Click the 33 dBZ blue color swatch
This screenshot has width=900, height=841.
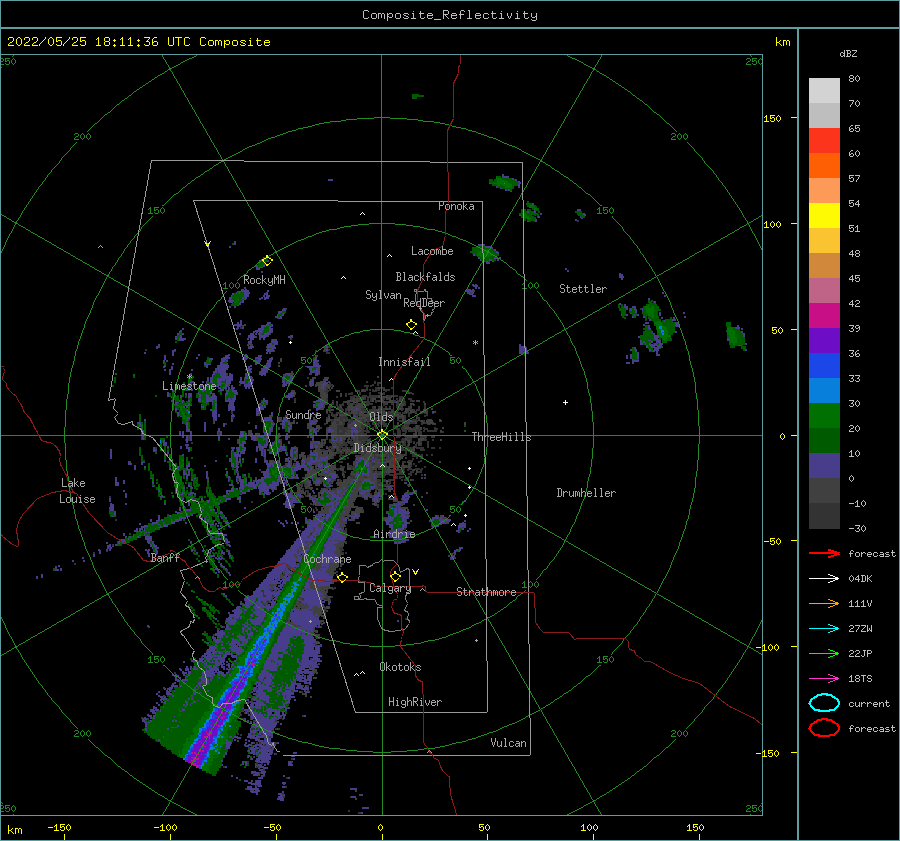(x=824, y=390)
